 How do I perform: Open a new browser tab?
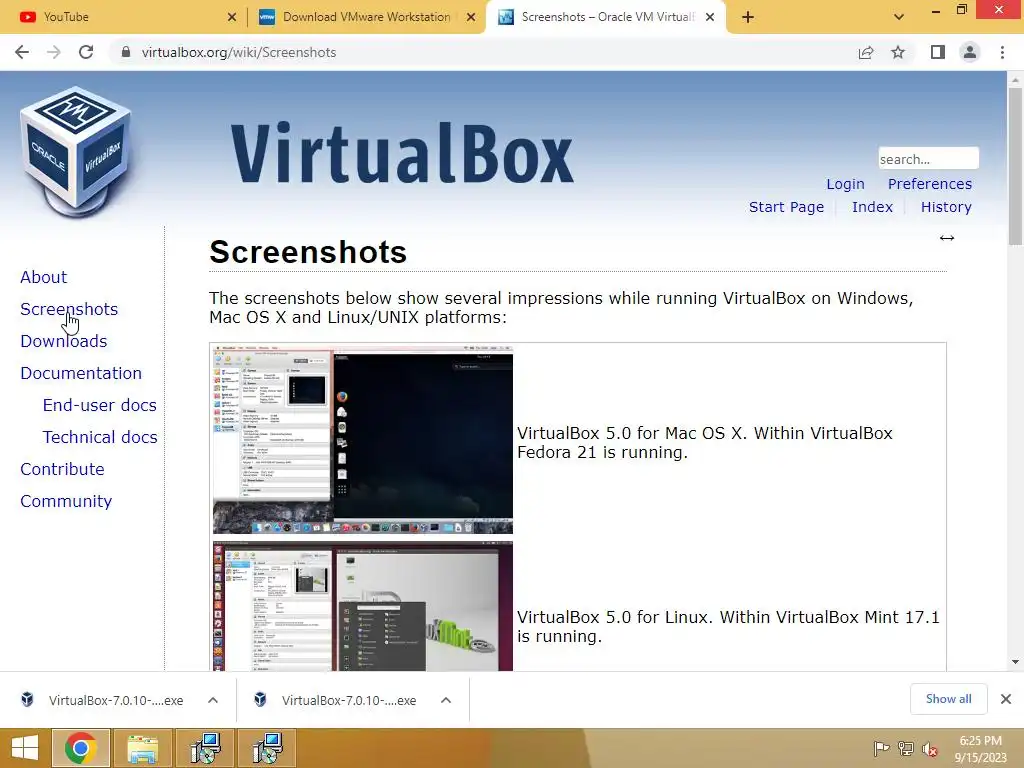point(748,17)
